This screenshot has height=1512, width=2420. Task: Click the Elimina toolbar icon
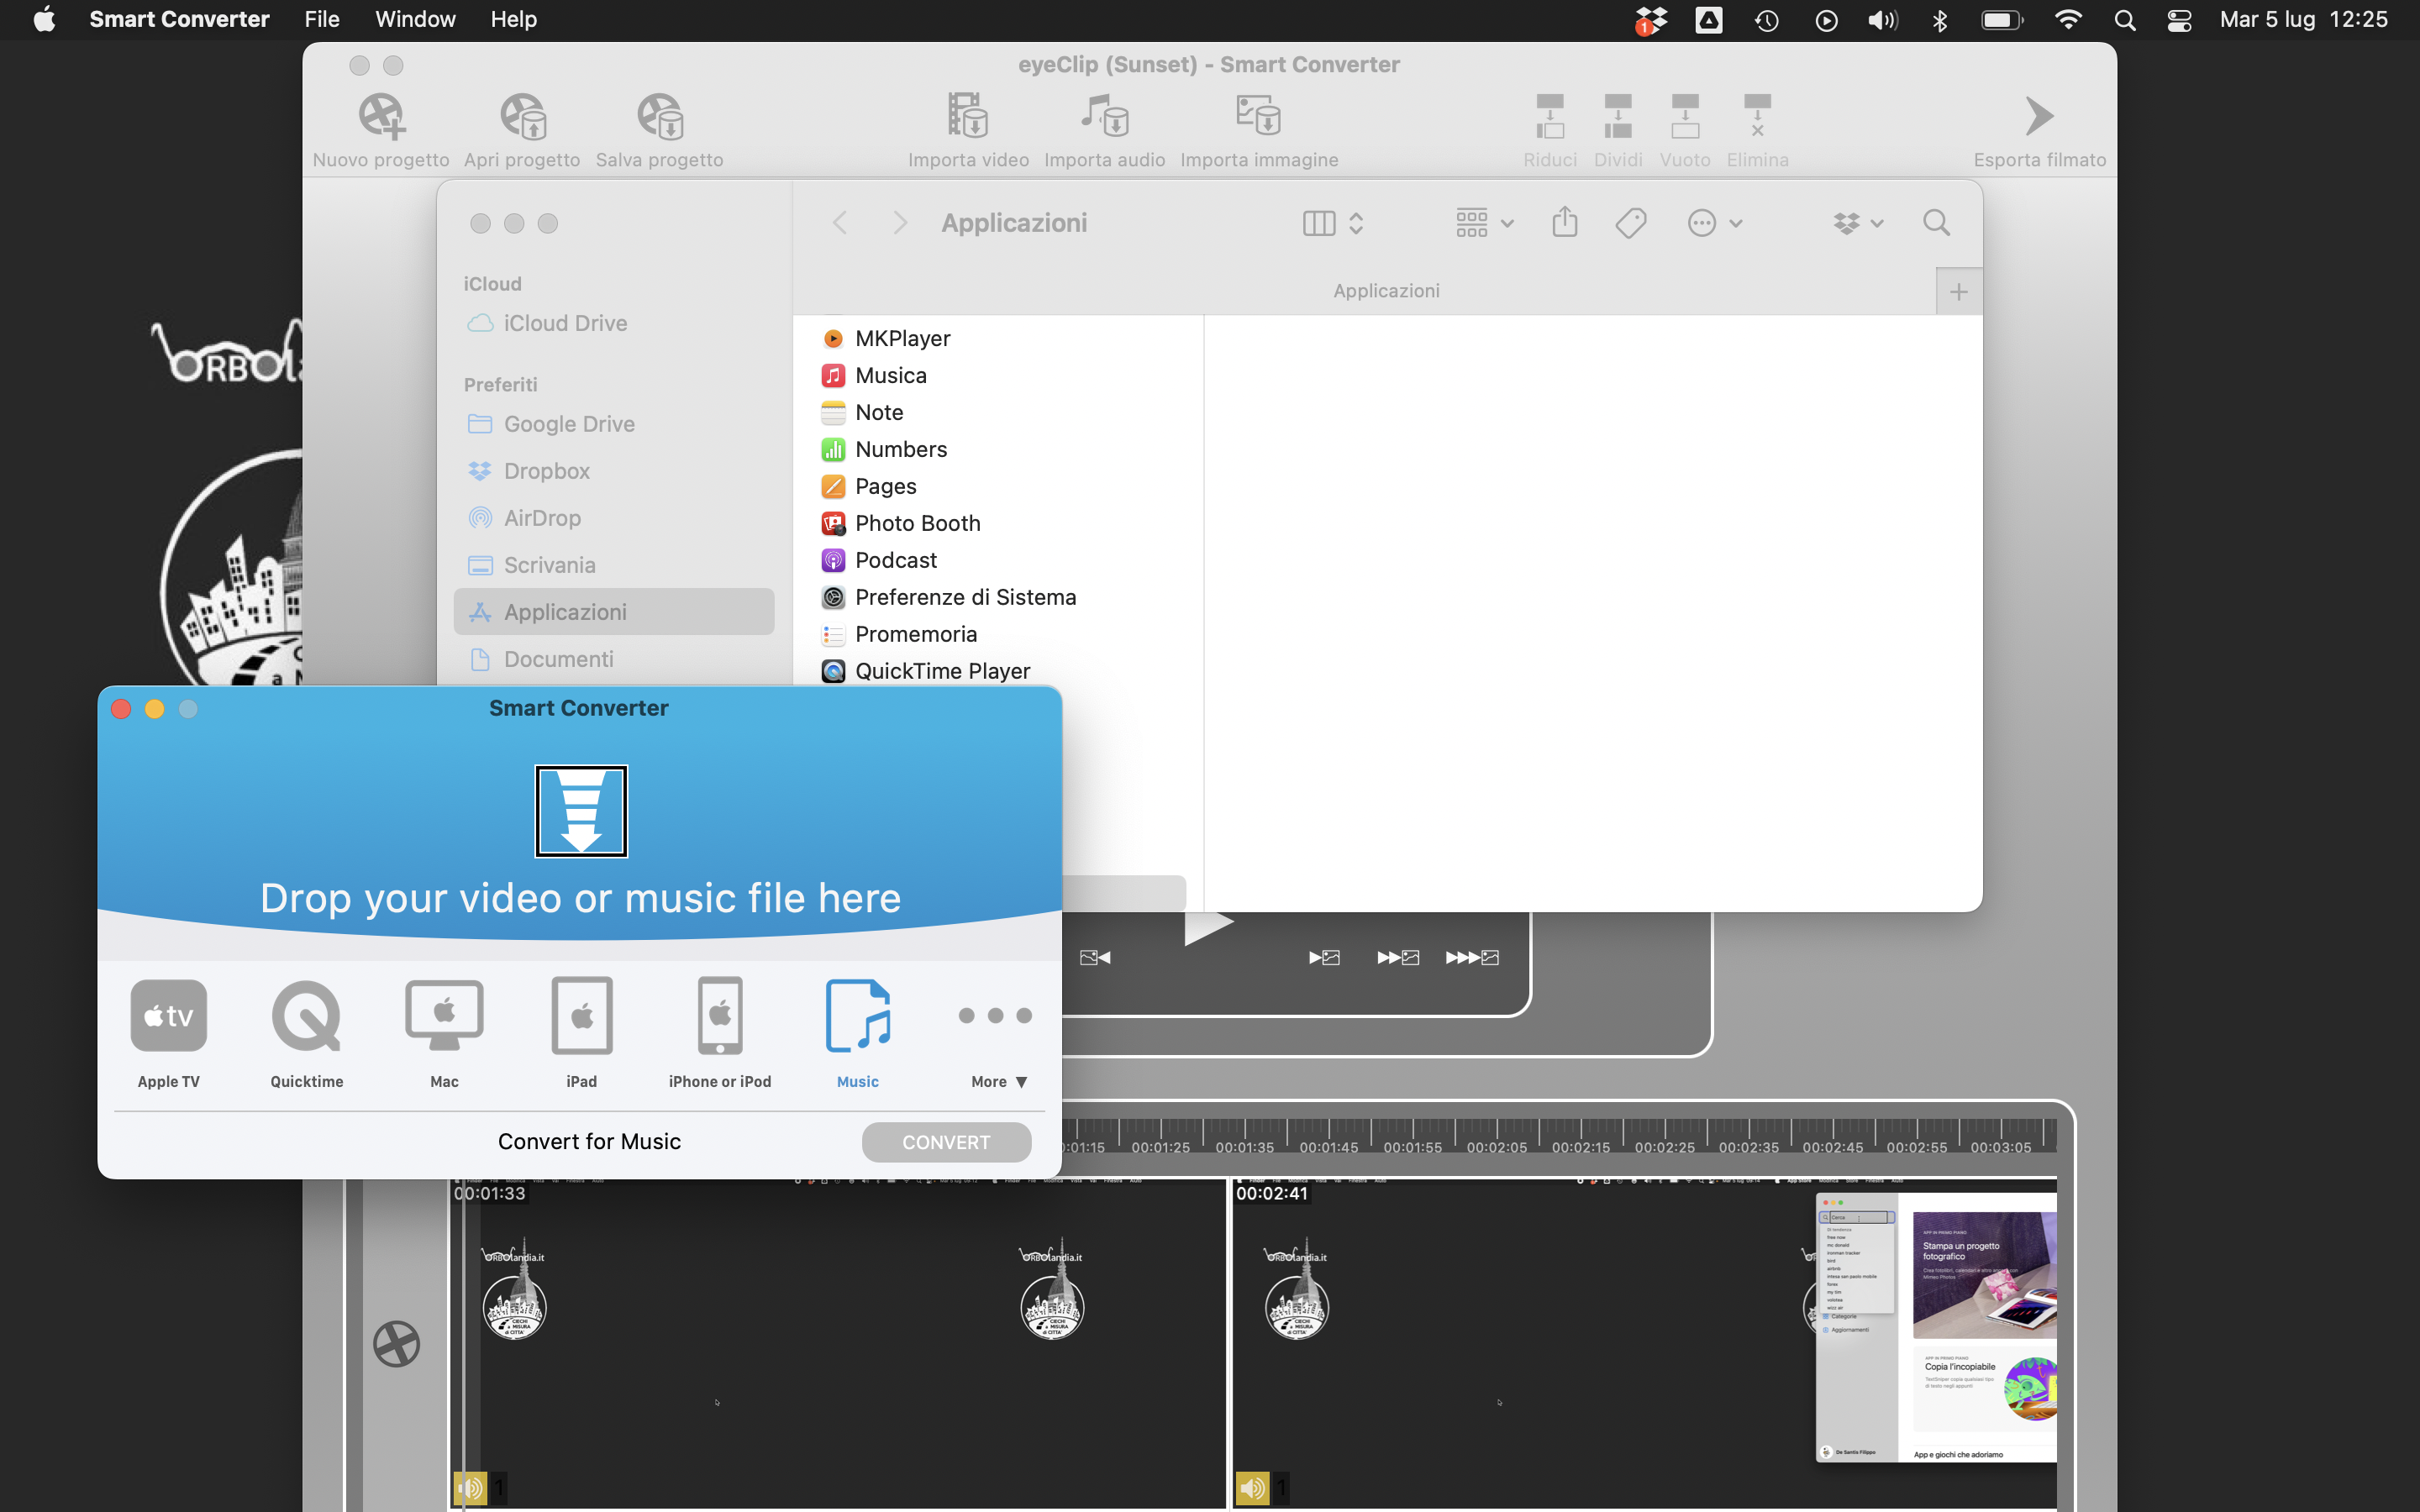tap(1757, 116)
